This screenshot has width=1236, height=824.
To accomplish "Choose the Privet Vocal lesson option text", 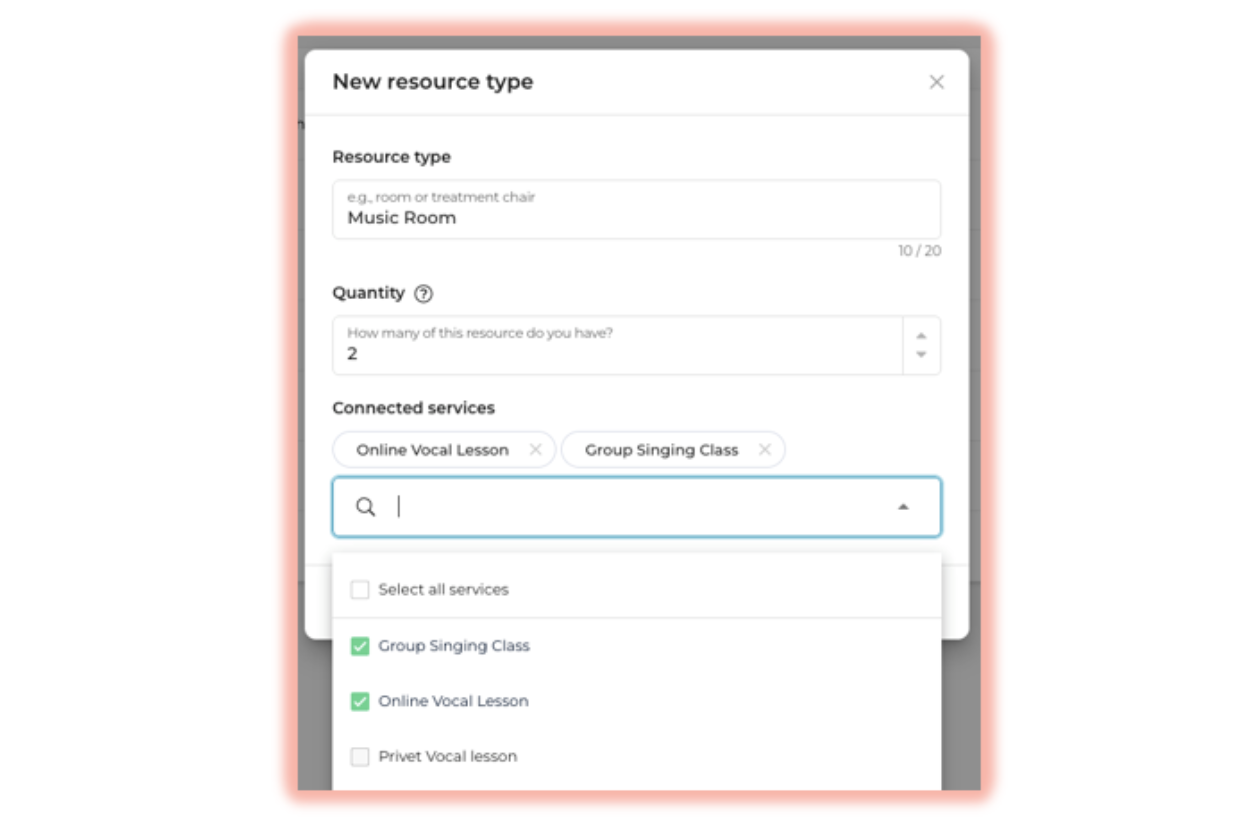I will pos(447,757).
